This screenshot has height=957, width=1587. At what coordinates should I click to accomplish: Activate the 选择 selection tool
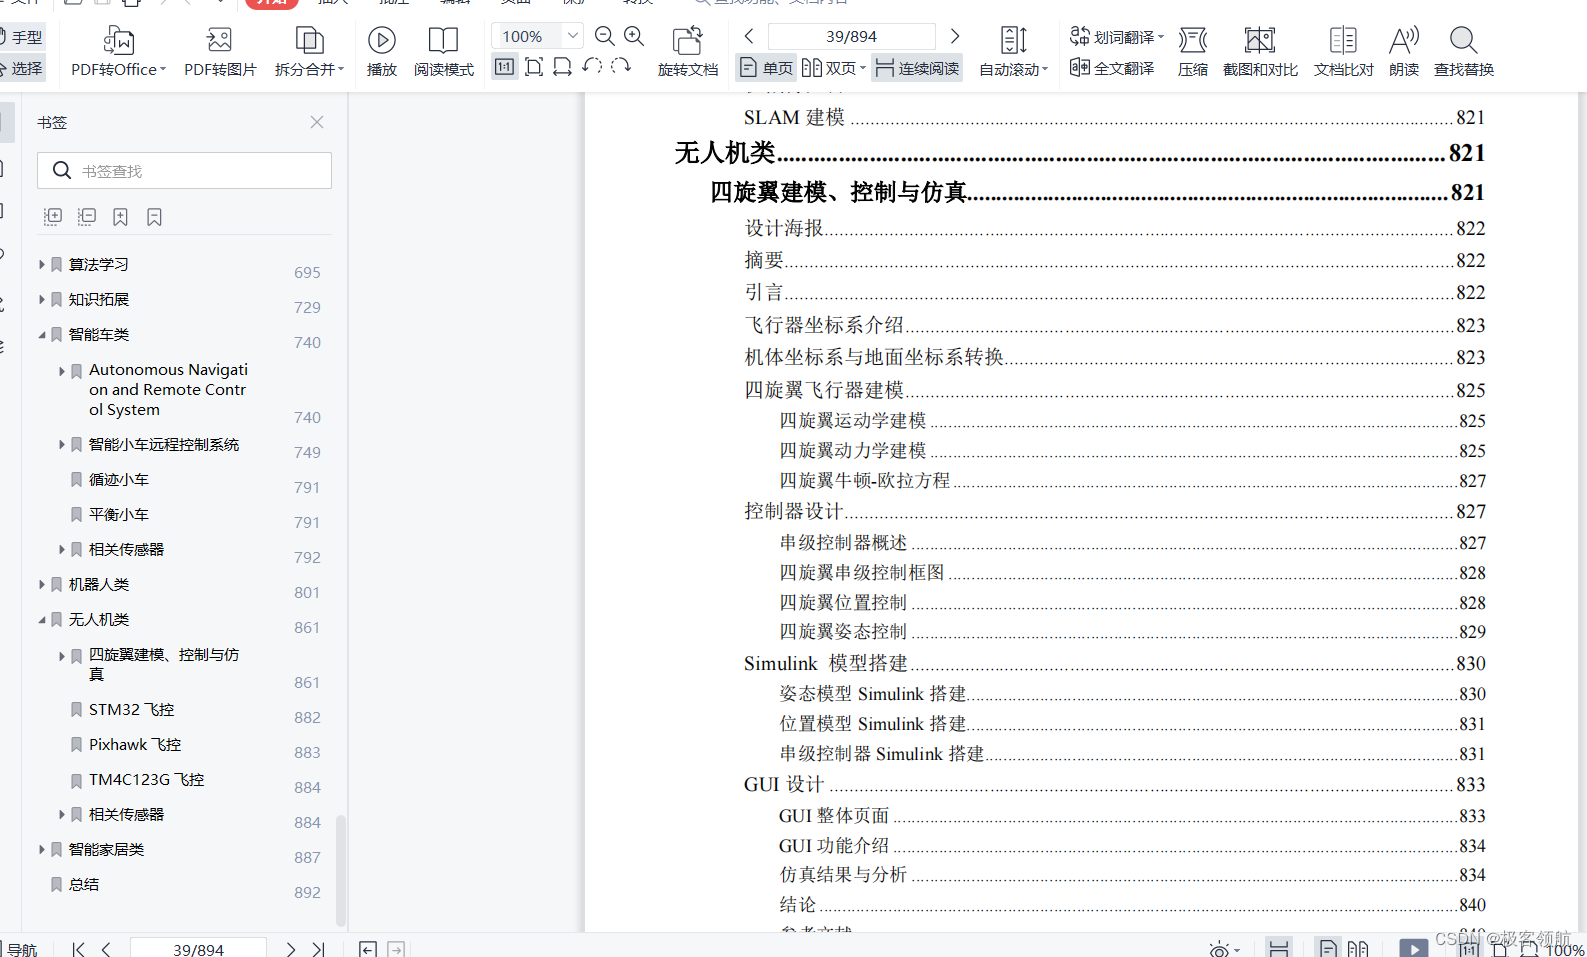click(22, 68)
